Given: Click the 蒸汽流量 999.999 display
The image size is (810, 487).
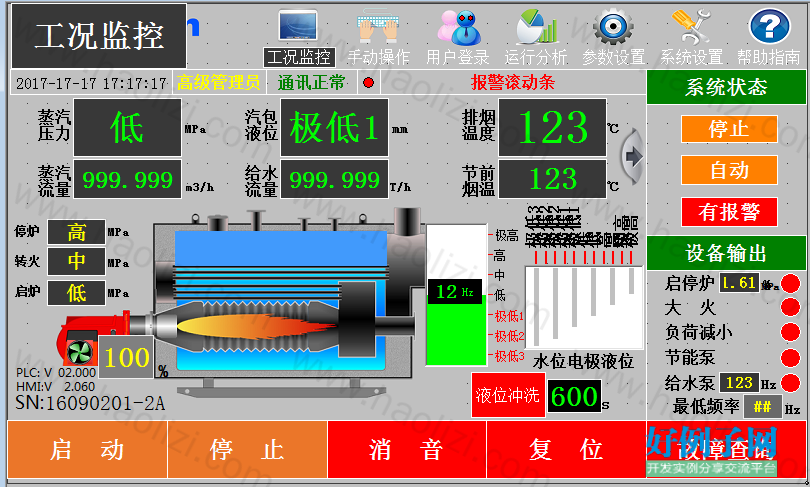Looking at the screenshot, I should pyautogui.click(x=128, y=179).
